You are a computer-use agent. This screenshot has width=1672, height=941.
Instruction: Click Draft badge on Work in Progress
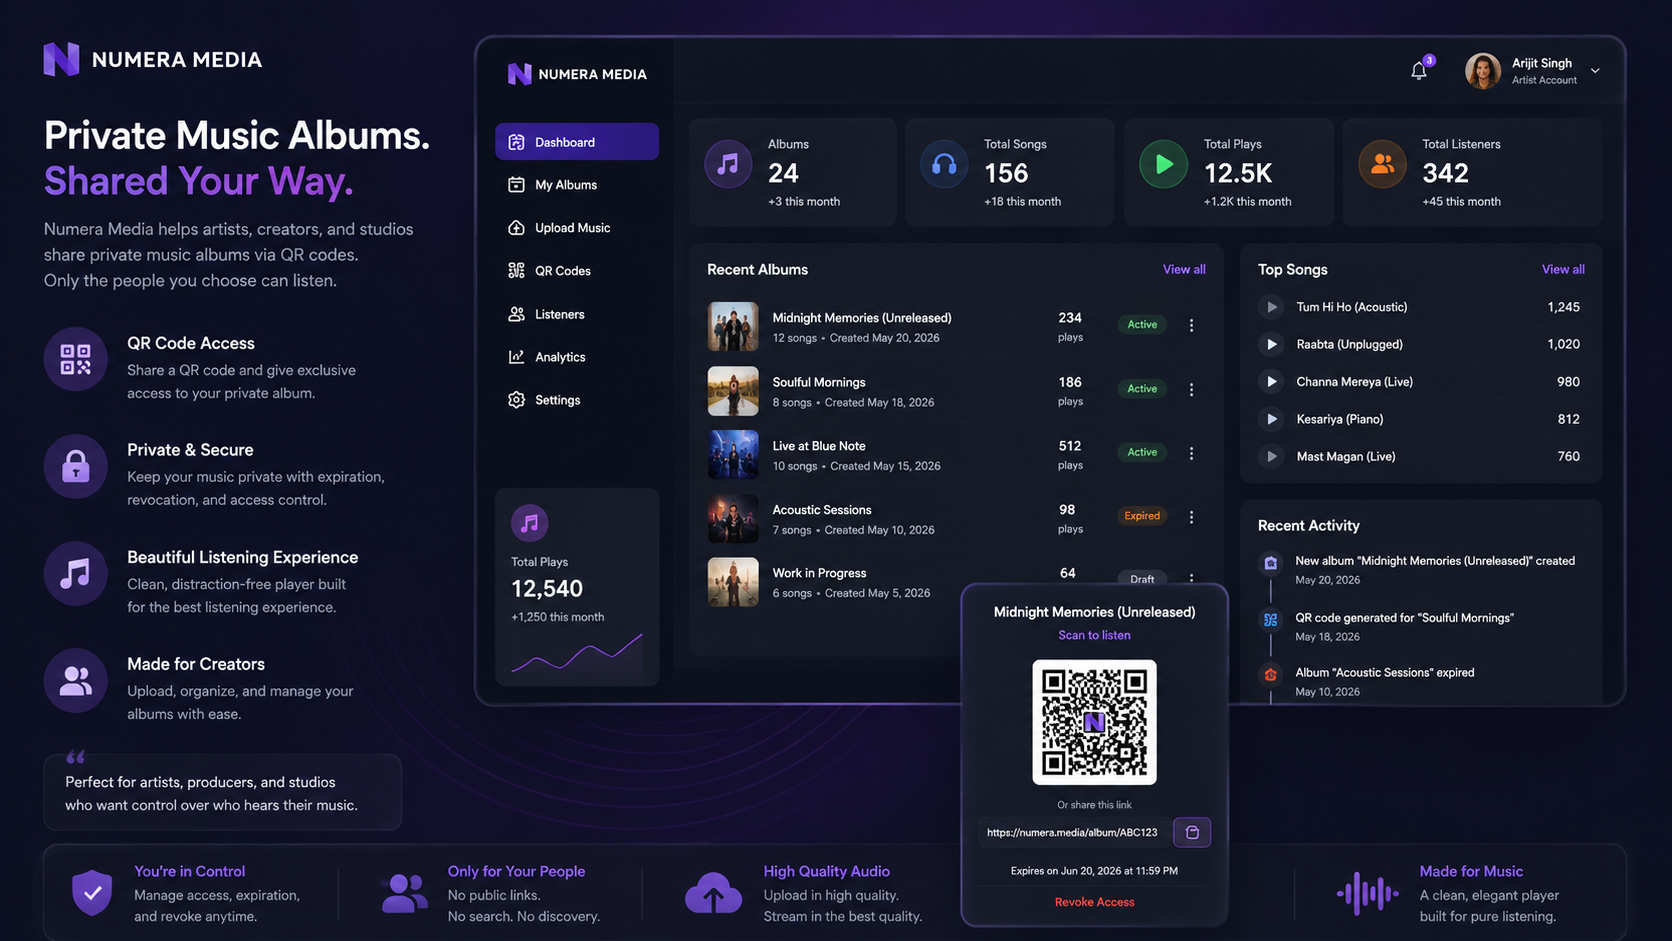tap(1142, 579)
